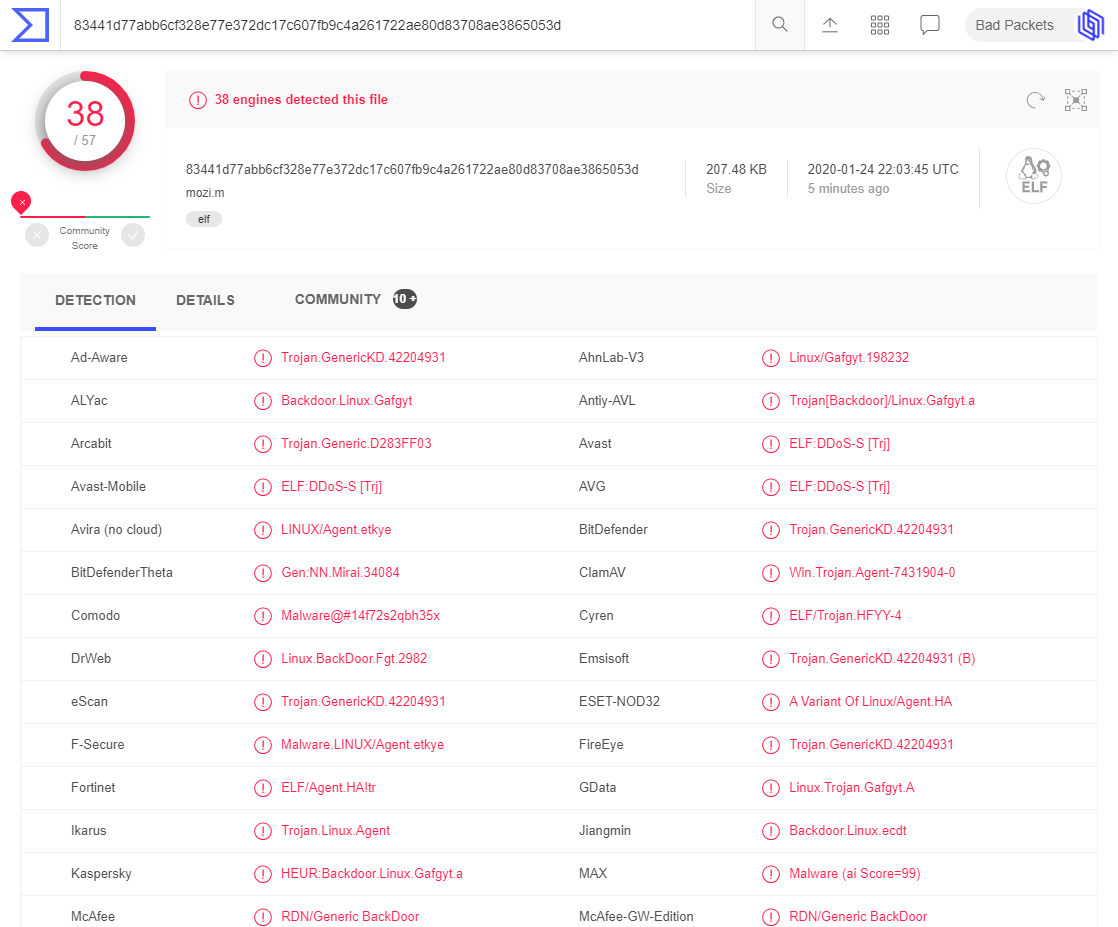
Task: Click the ELF file type icon
Action: [1034, 176]
